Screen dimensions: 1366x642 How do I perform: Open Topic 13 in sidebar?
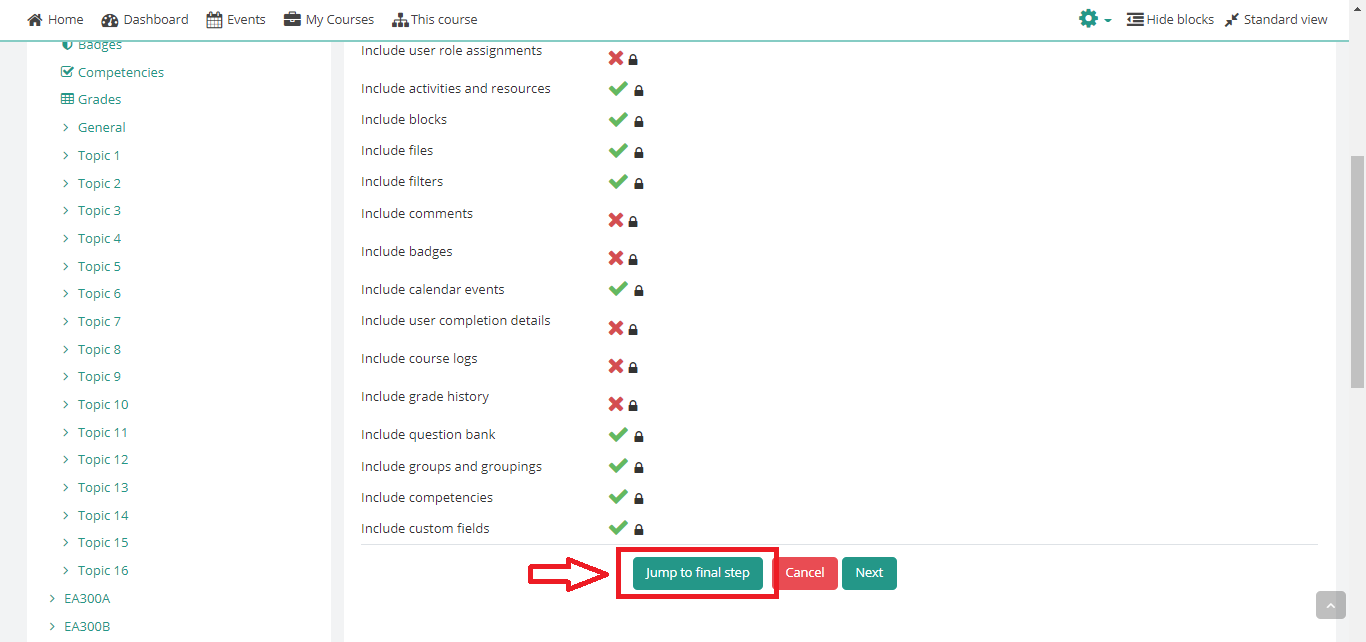(103, 487)
